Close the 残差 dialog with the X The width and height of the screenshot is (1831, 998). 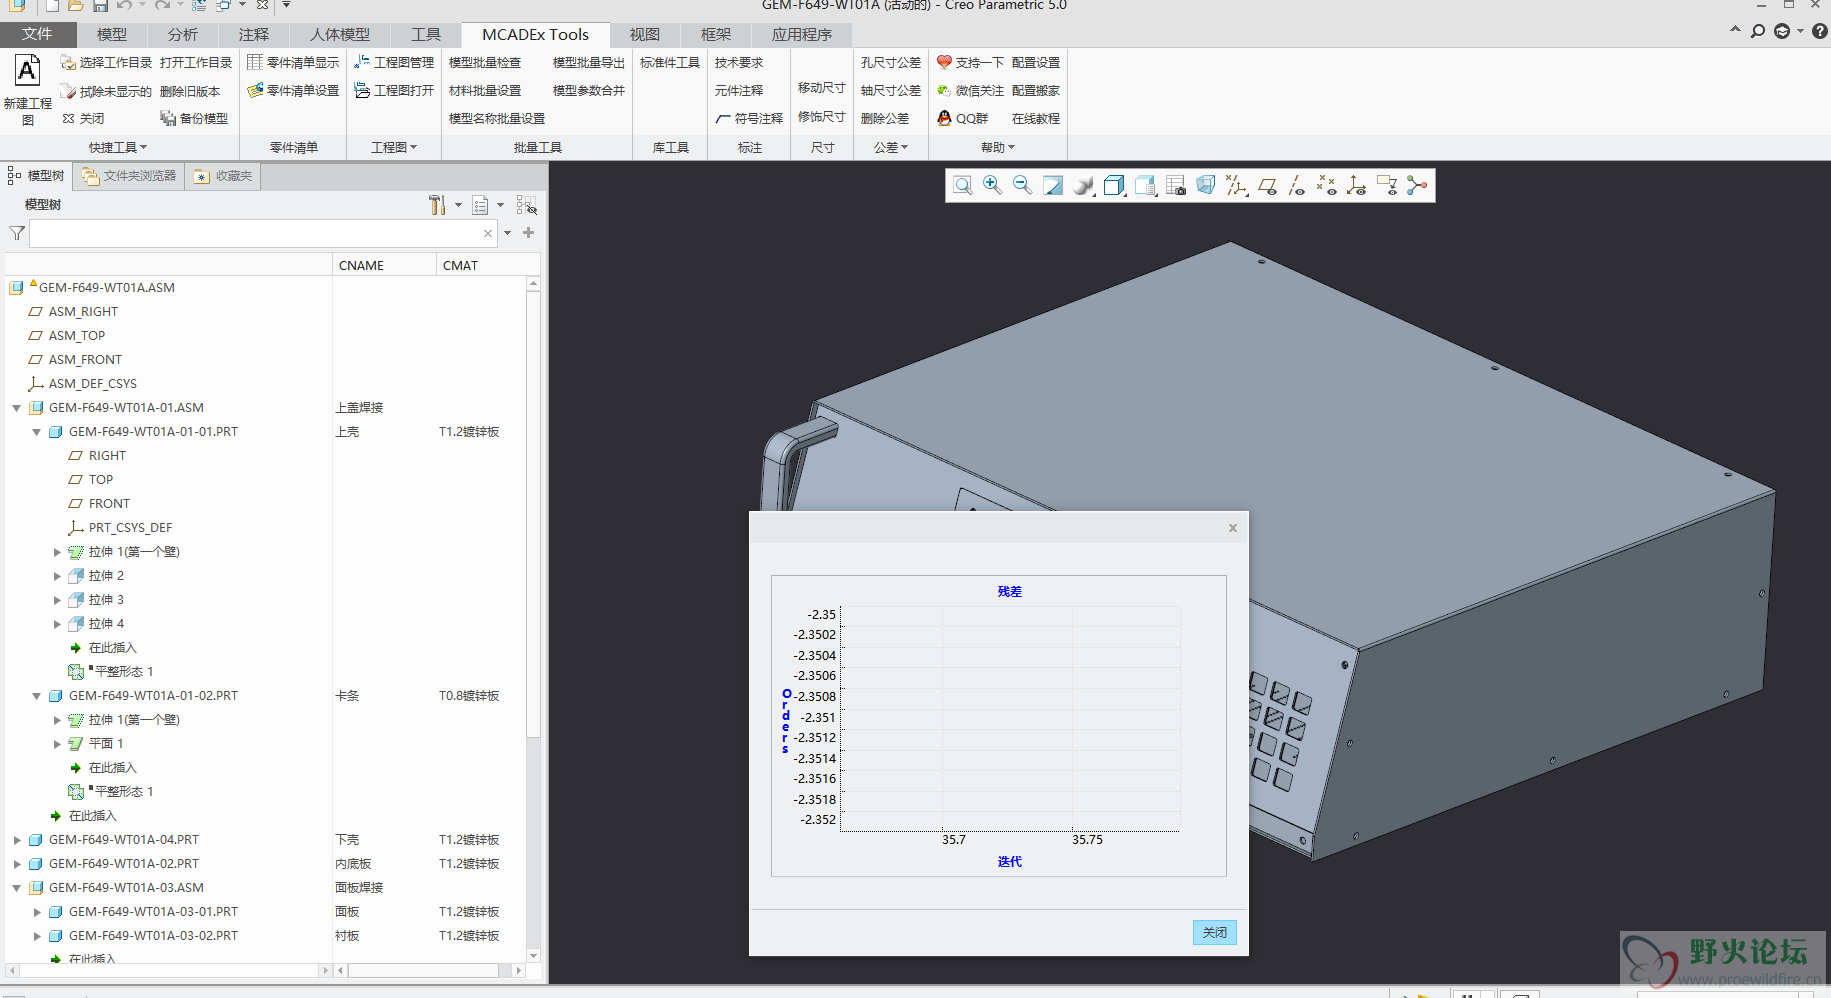point(1233,528)
